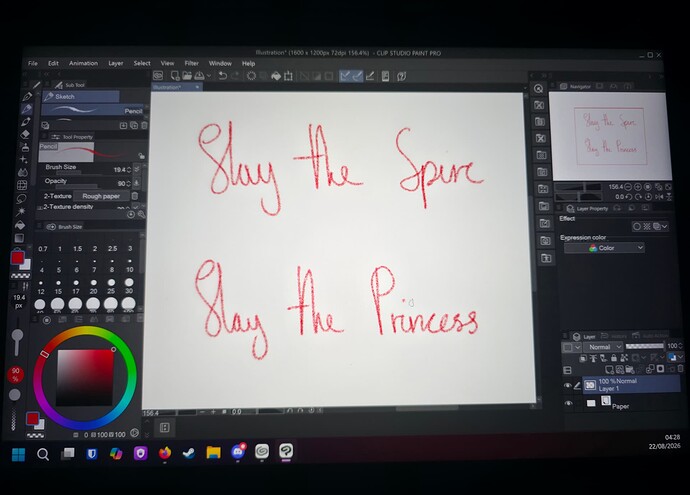Screen dimensions: 690x495
Task: Click the Navigator canvas thumbnail
Action: 610,136
